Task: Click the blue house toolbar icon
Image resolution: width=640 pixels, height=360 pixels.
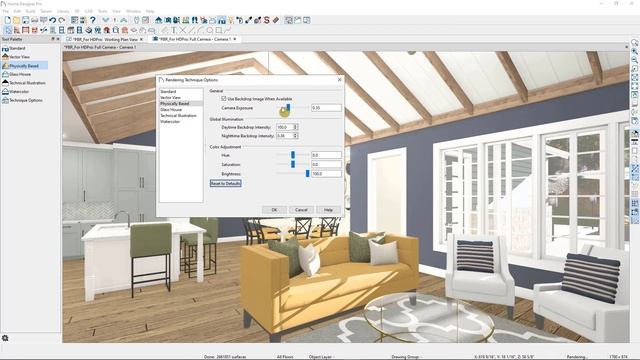Action: (x=158, y=20)
